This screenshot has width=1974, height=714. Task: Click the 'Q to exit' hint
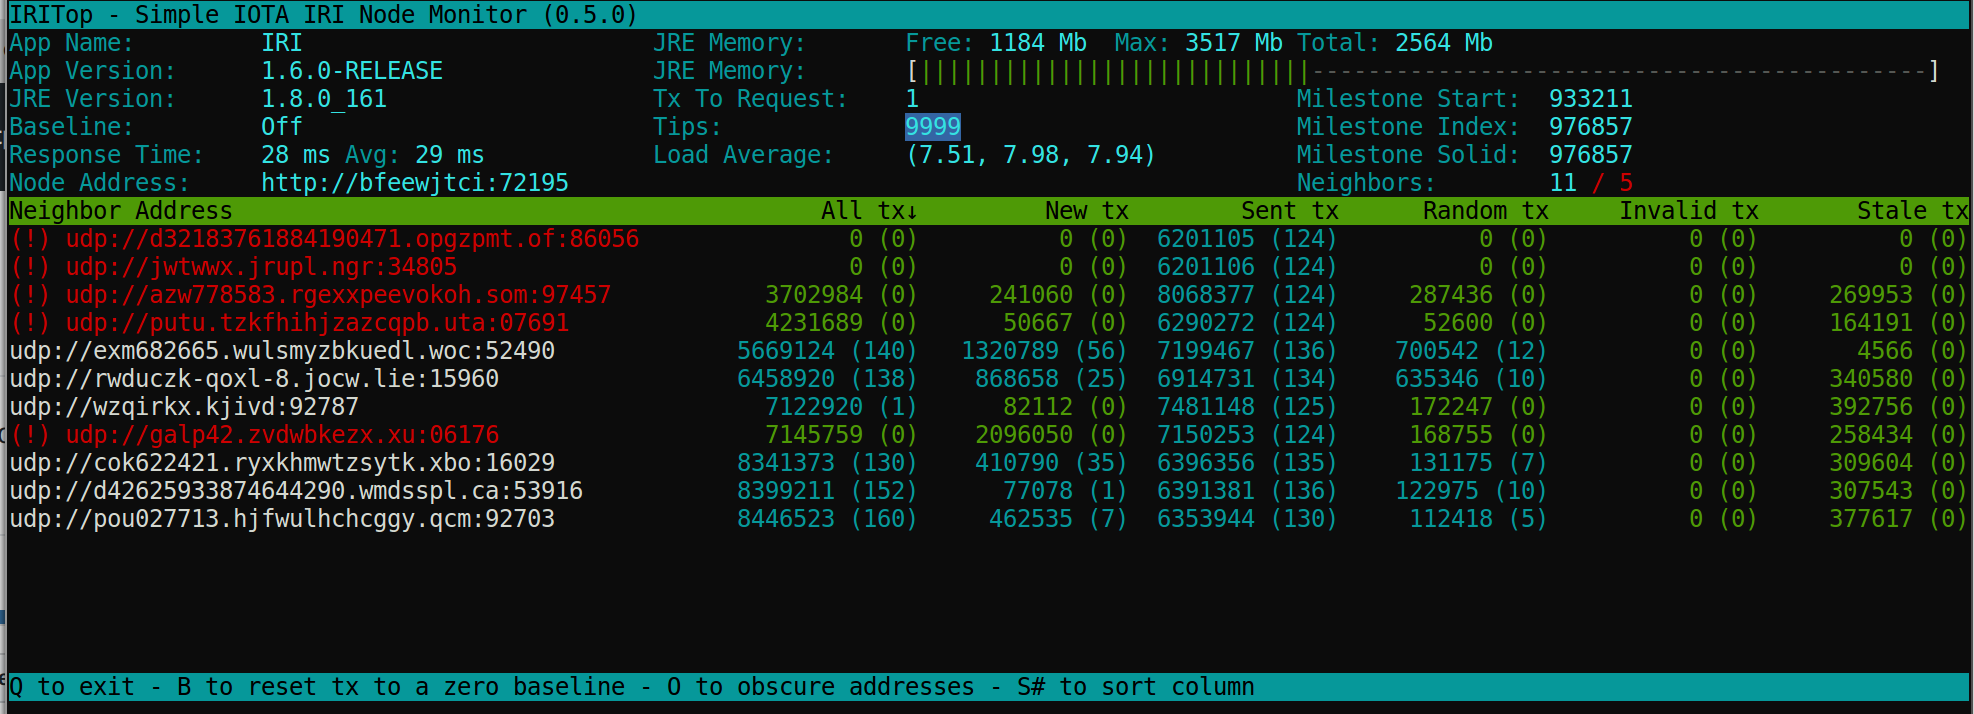point(72,687)
